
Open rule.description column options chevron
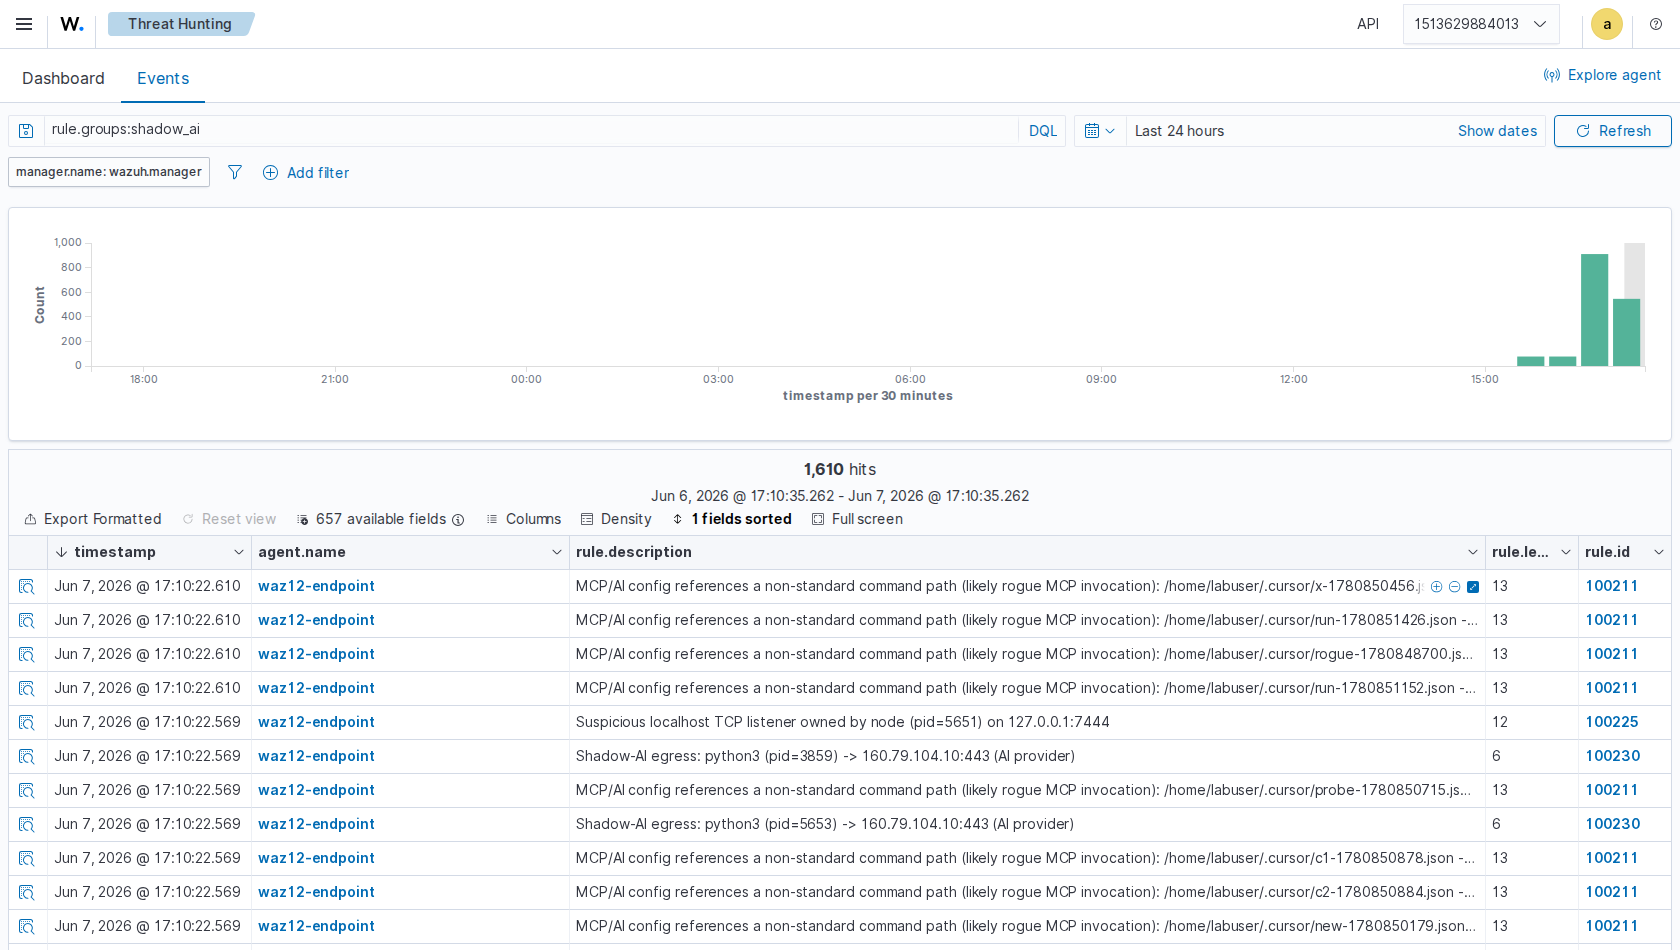point(1473,552)
